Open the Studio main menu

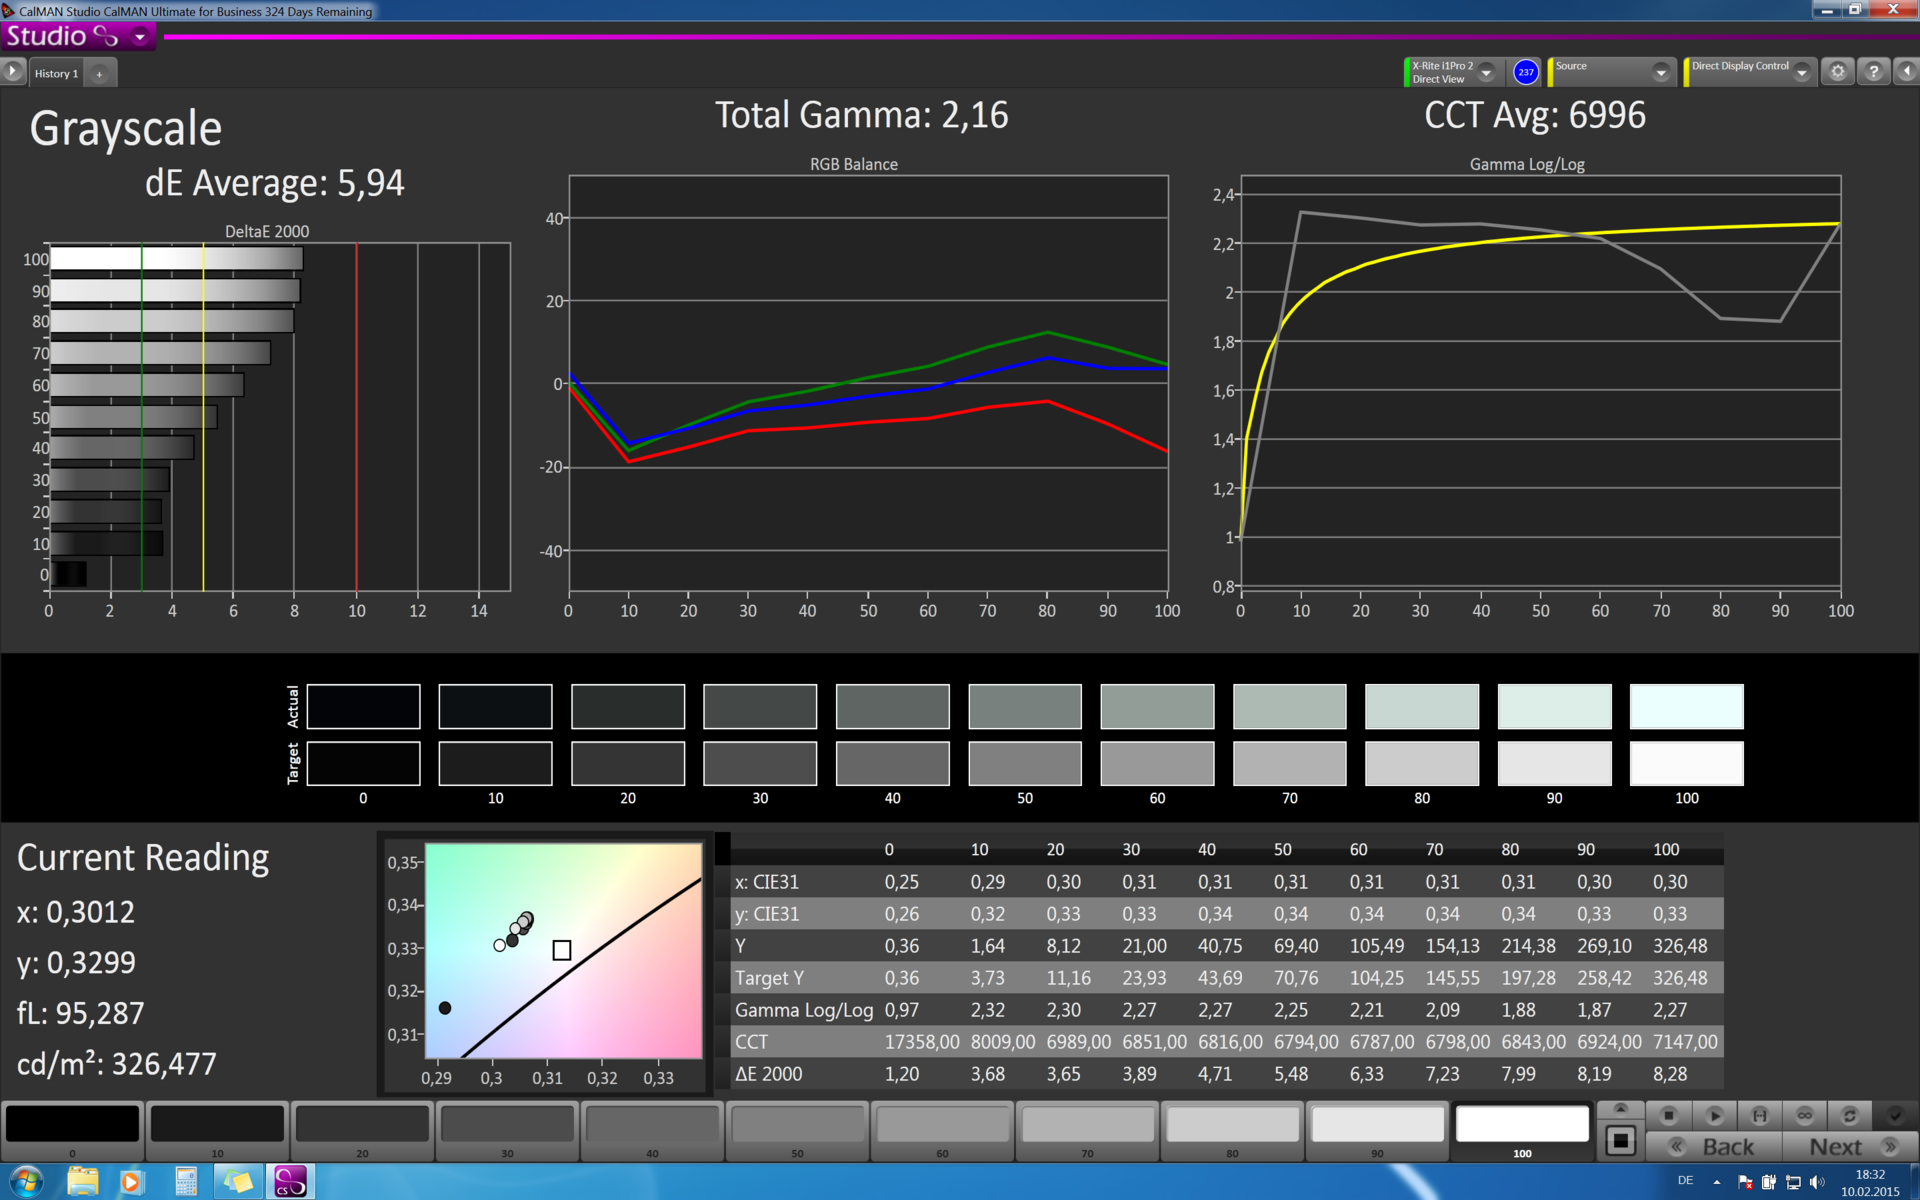pos(139,37)
